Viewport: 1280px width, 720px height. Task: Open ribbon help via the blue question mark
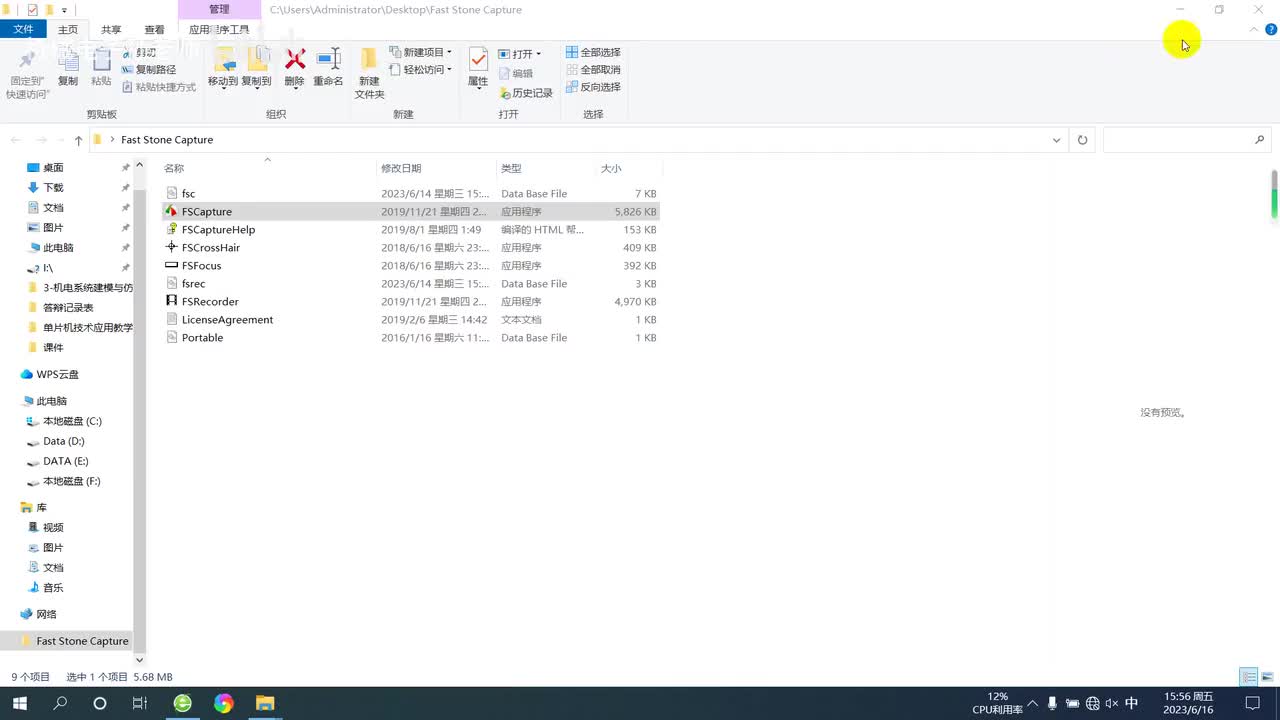(1271, 30)
